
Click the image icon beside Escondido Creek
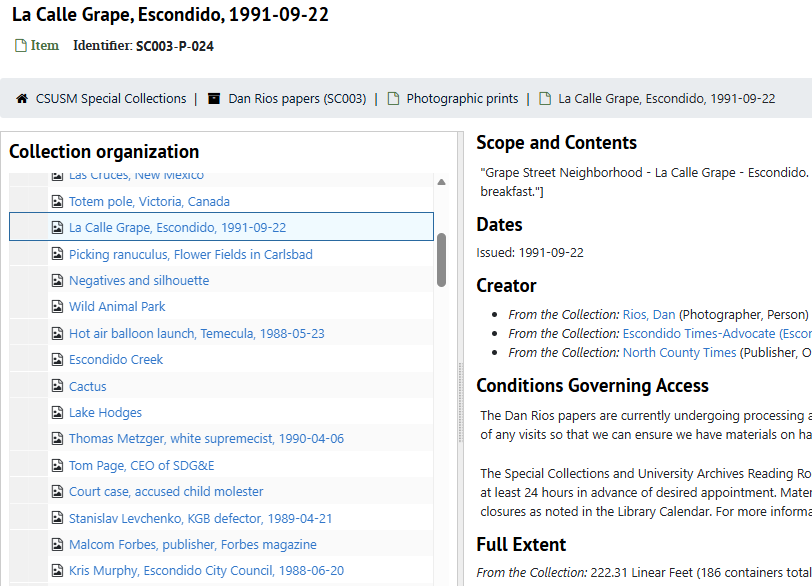click(57, 359)
